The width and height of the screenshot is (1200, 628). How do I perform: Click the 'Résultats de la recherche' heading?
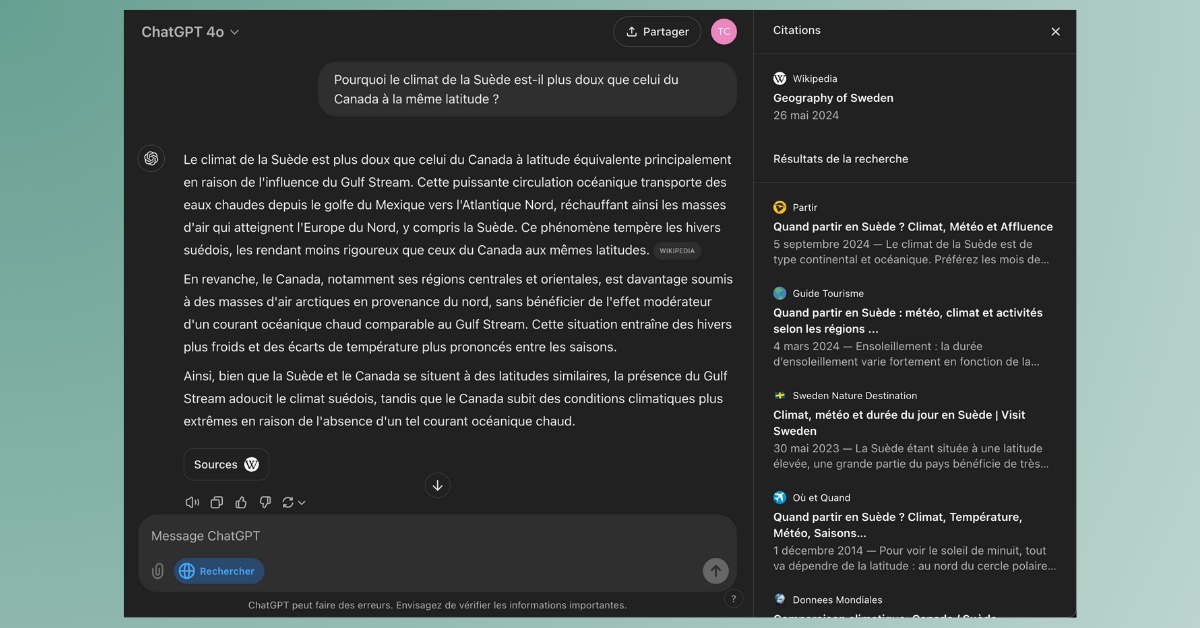pyautogui.click(x=840, y=159)
